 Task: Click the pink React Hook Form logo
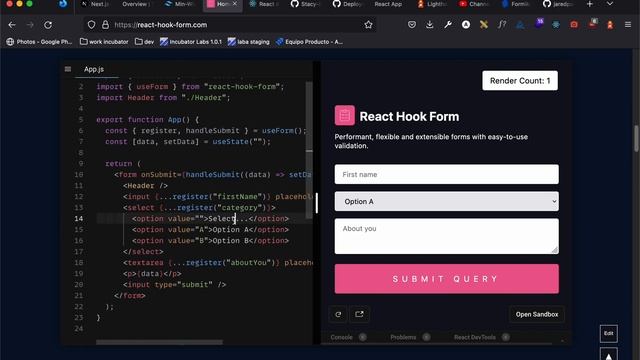tap(344, 116)
